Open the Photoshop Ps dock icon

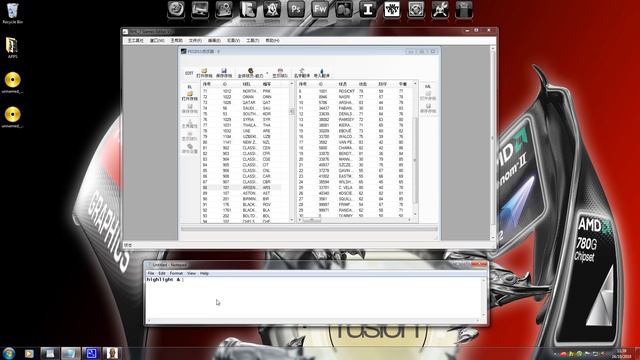pos(296,10)
